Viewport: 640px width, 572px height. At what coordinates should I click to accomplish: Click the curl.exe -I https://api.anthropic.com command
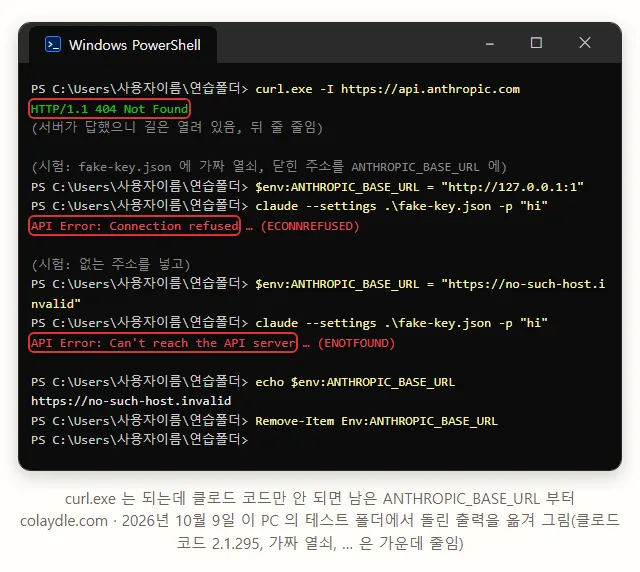click(x=387, y=89)
